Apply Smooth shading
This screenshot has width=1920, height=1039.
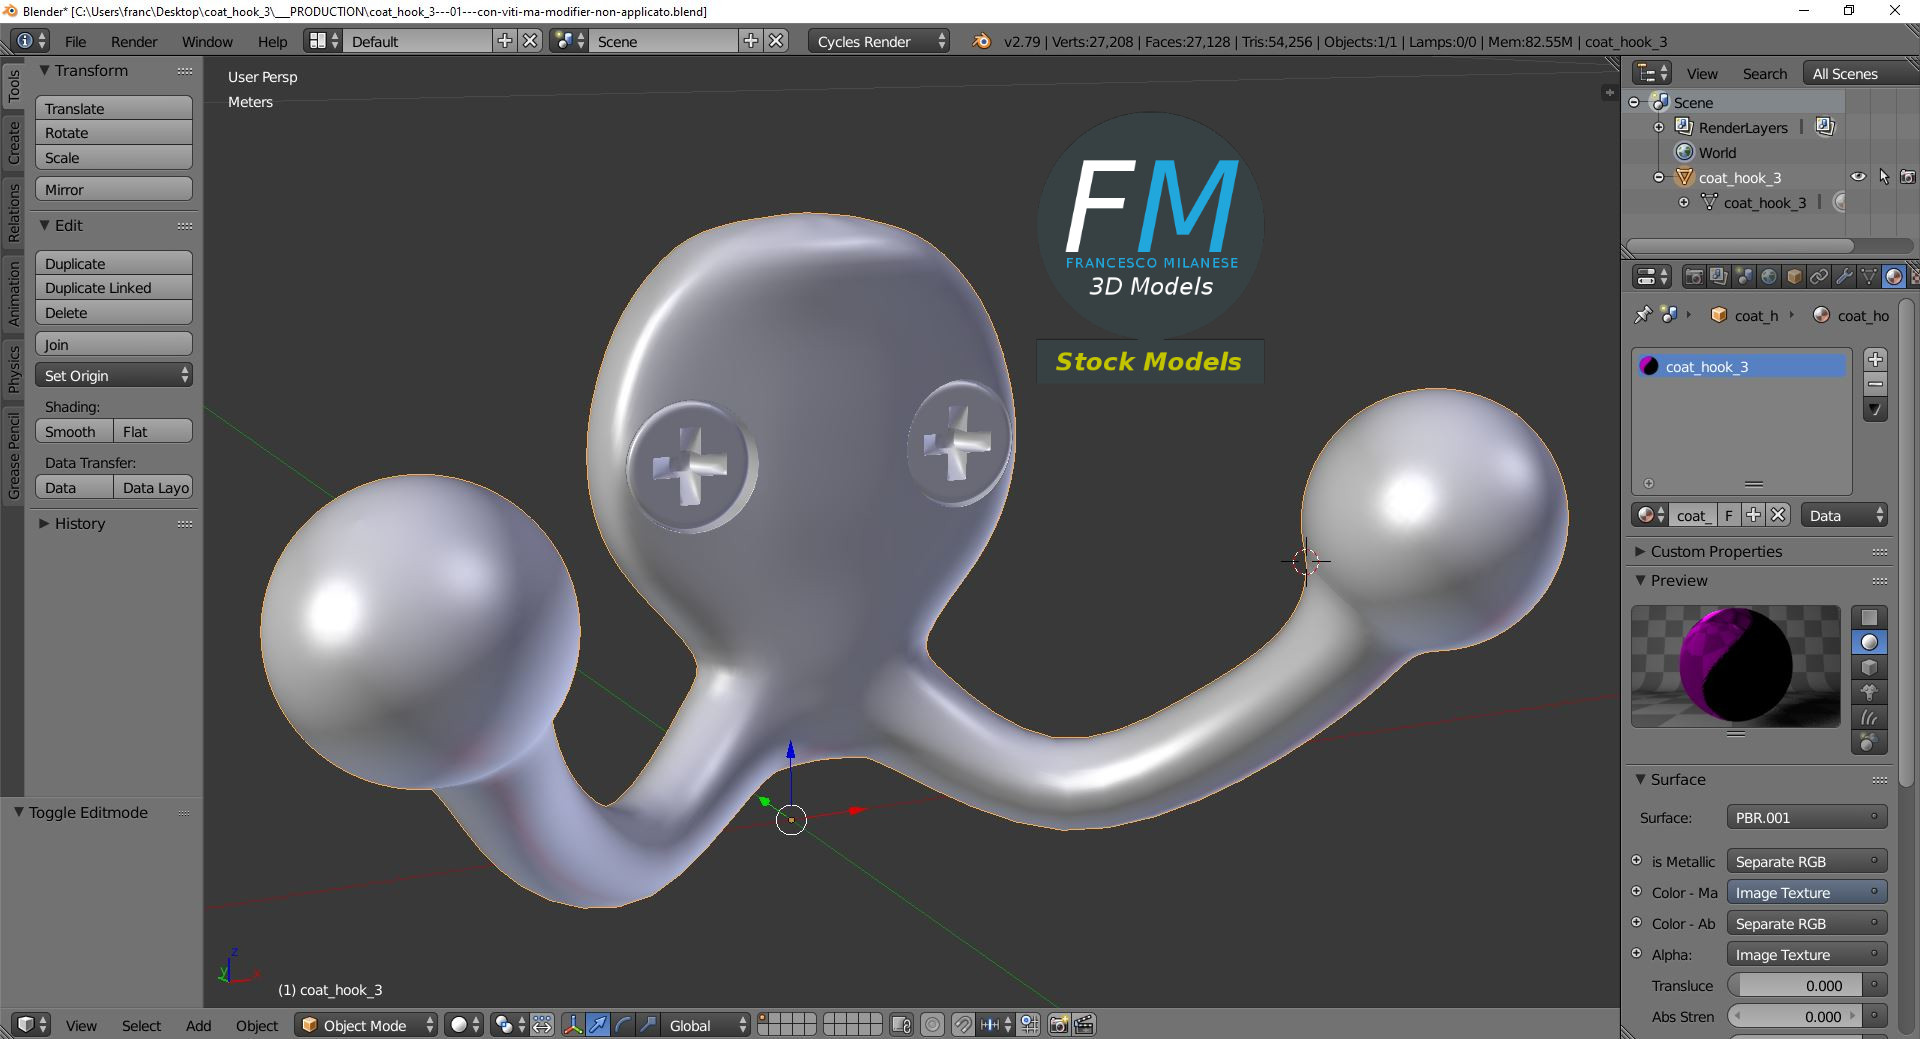(x=74, y=431)
